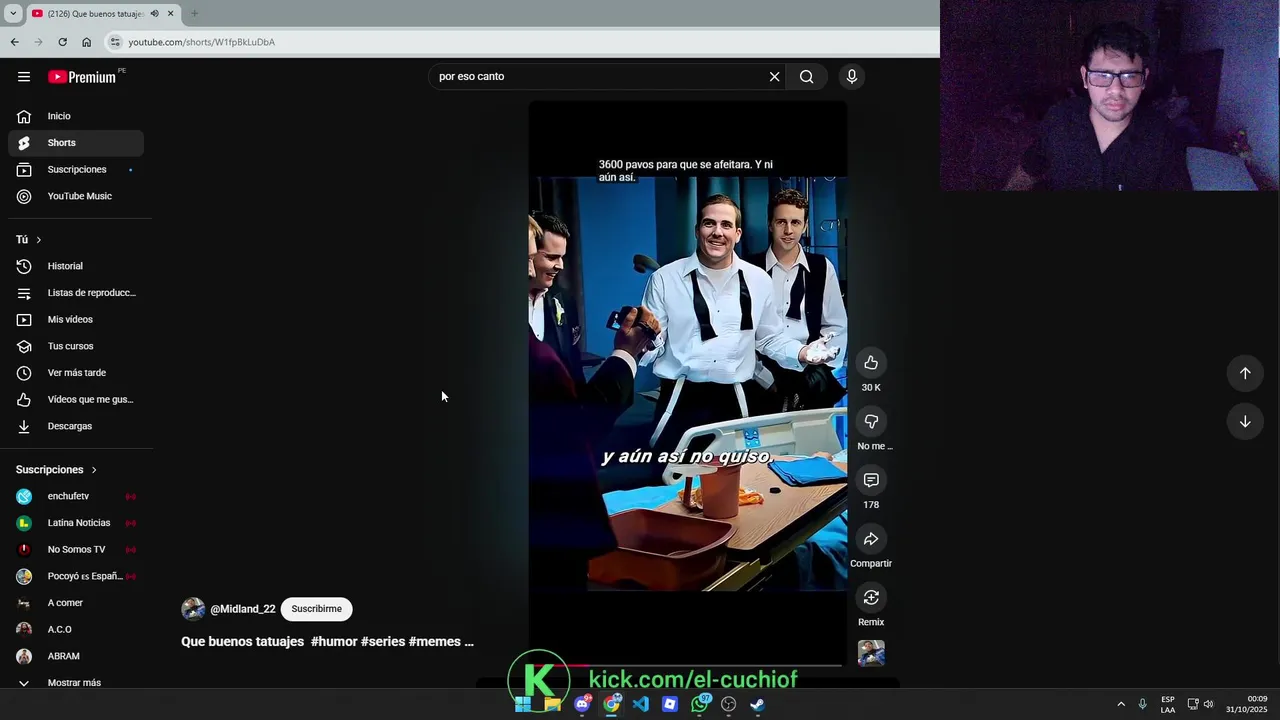Screen dimensions: 1280x720
Task: Click the @Midland_22 channel avatar
Action: tap(193, 609)
